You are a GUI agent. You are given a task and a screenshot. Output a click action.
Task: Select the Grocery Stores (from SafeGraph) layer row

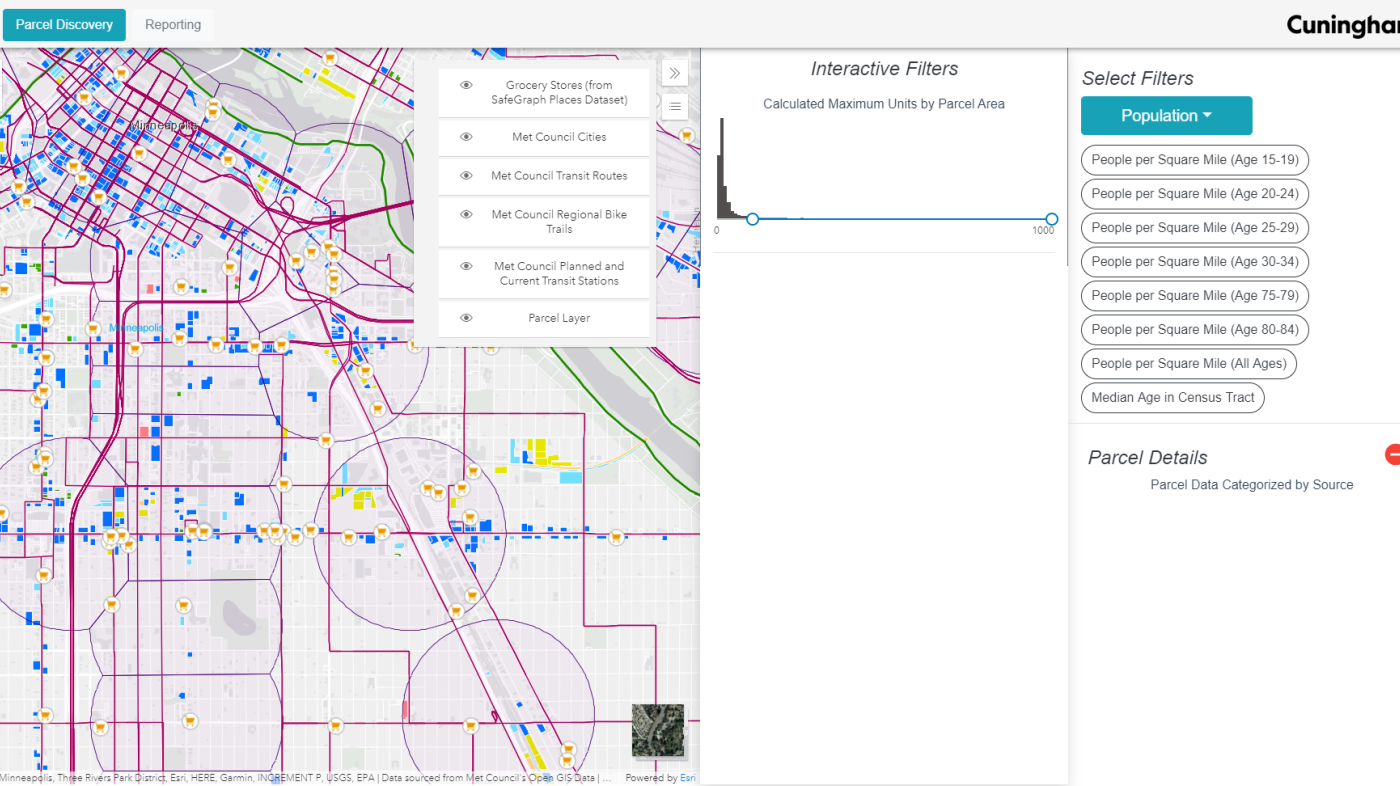point(545,93)
